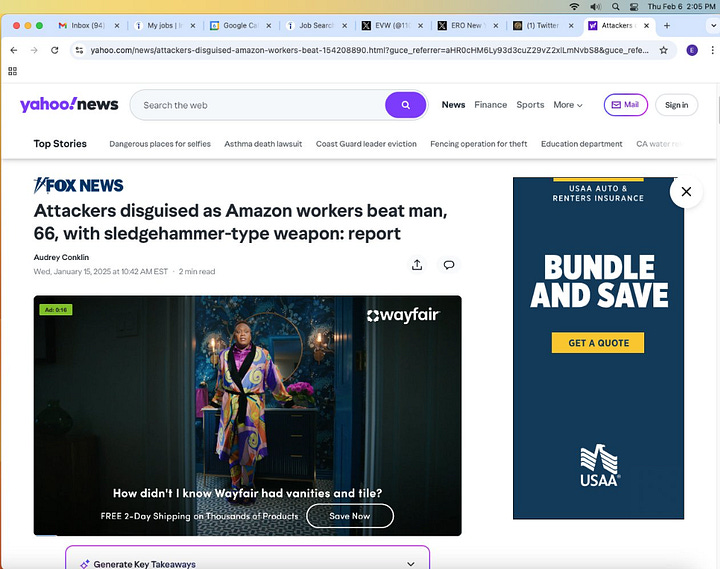This screenshot has width=720, height=569.
Task: Open Education department story
Action: (581, 144)
